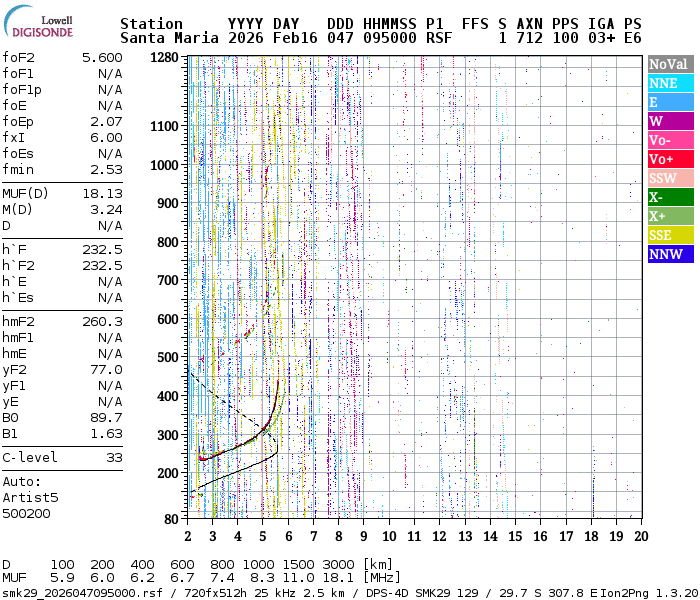
Task: Select the W purple legend swatch
Action: pyautogui.click(x=671, y=121)
